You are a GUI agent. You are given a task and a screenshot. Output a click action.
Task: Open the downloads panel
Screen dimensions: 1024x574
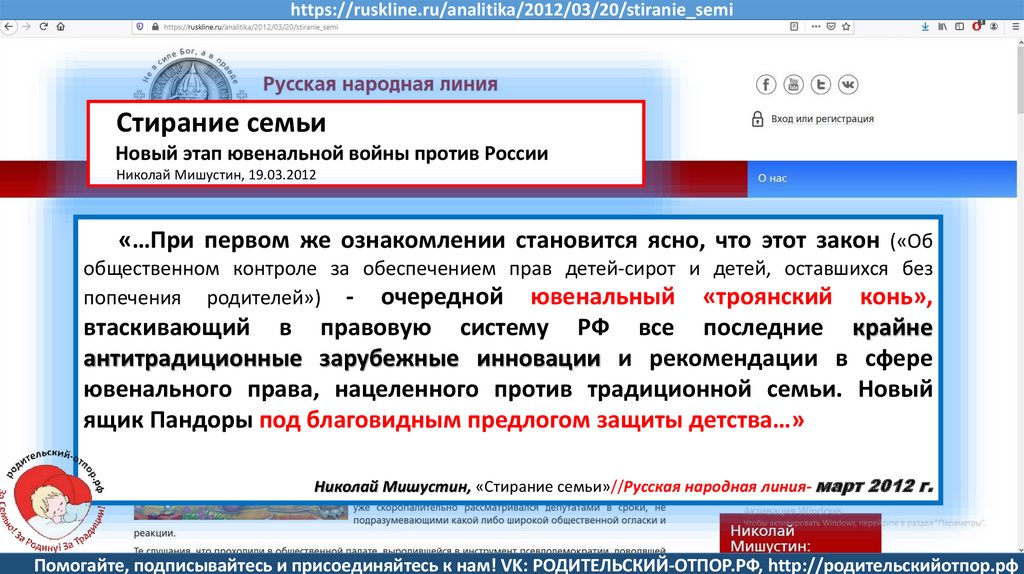[925, 27]
